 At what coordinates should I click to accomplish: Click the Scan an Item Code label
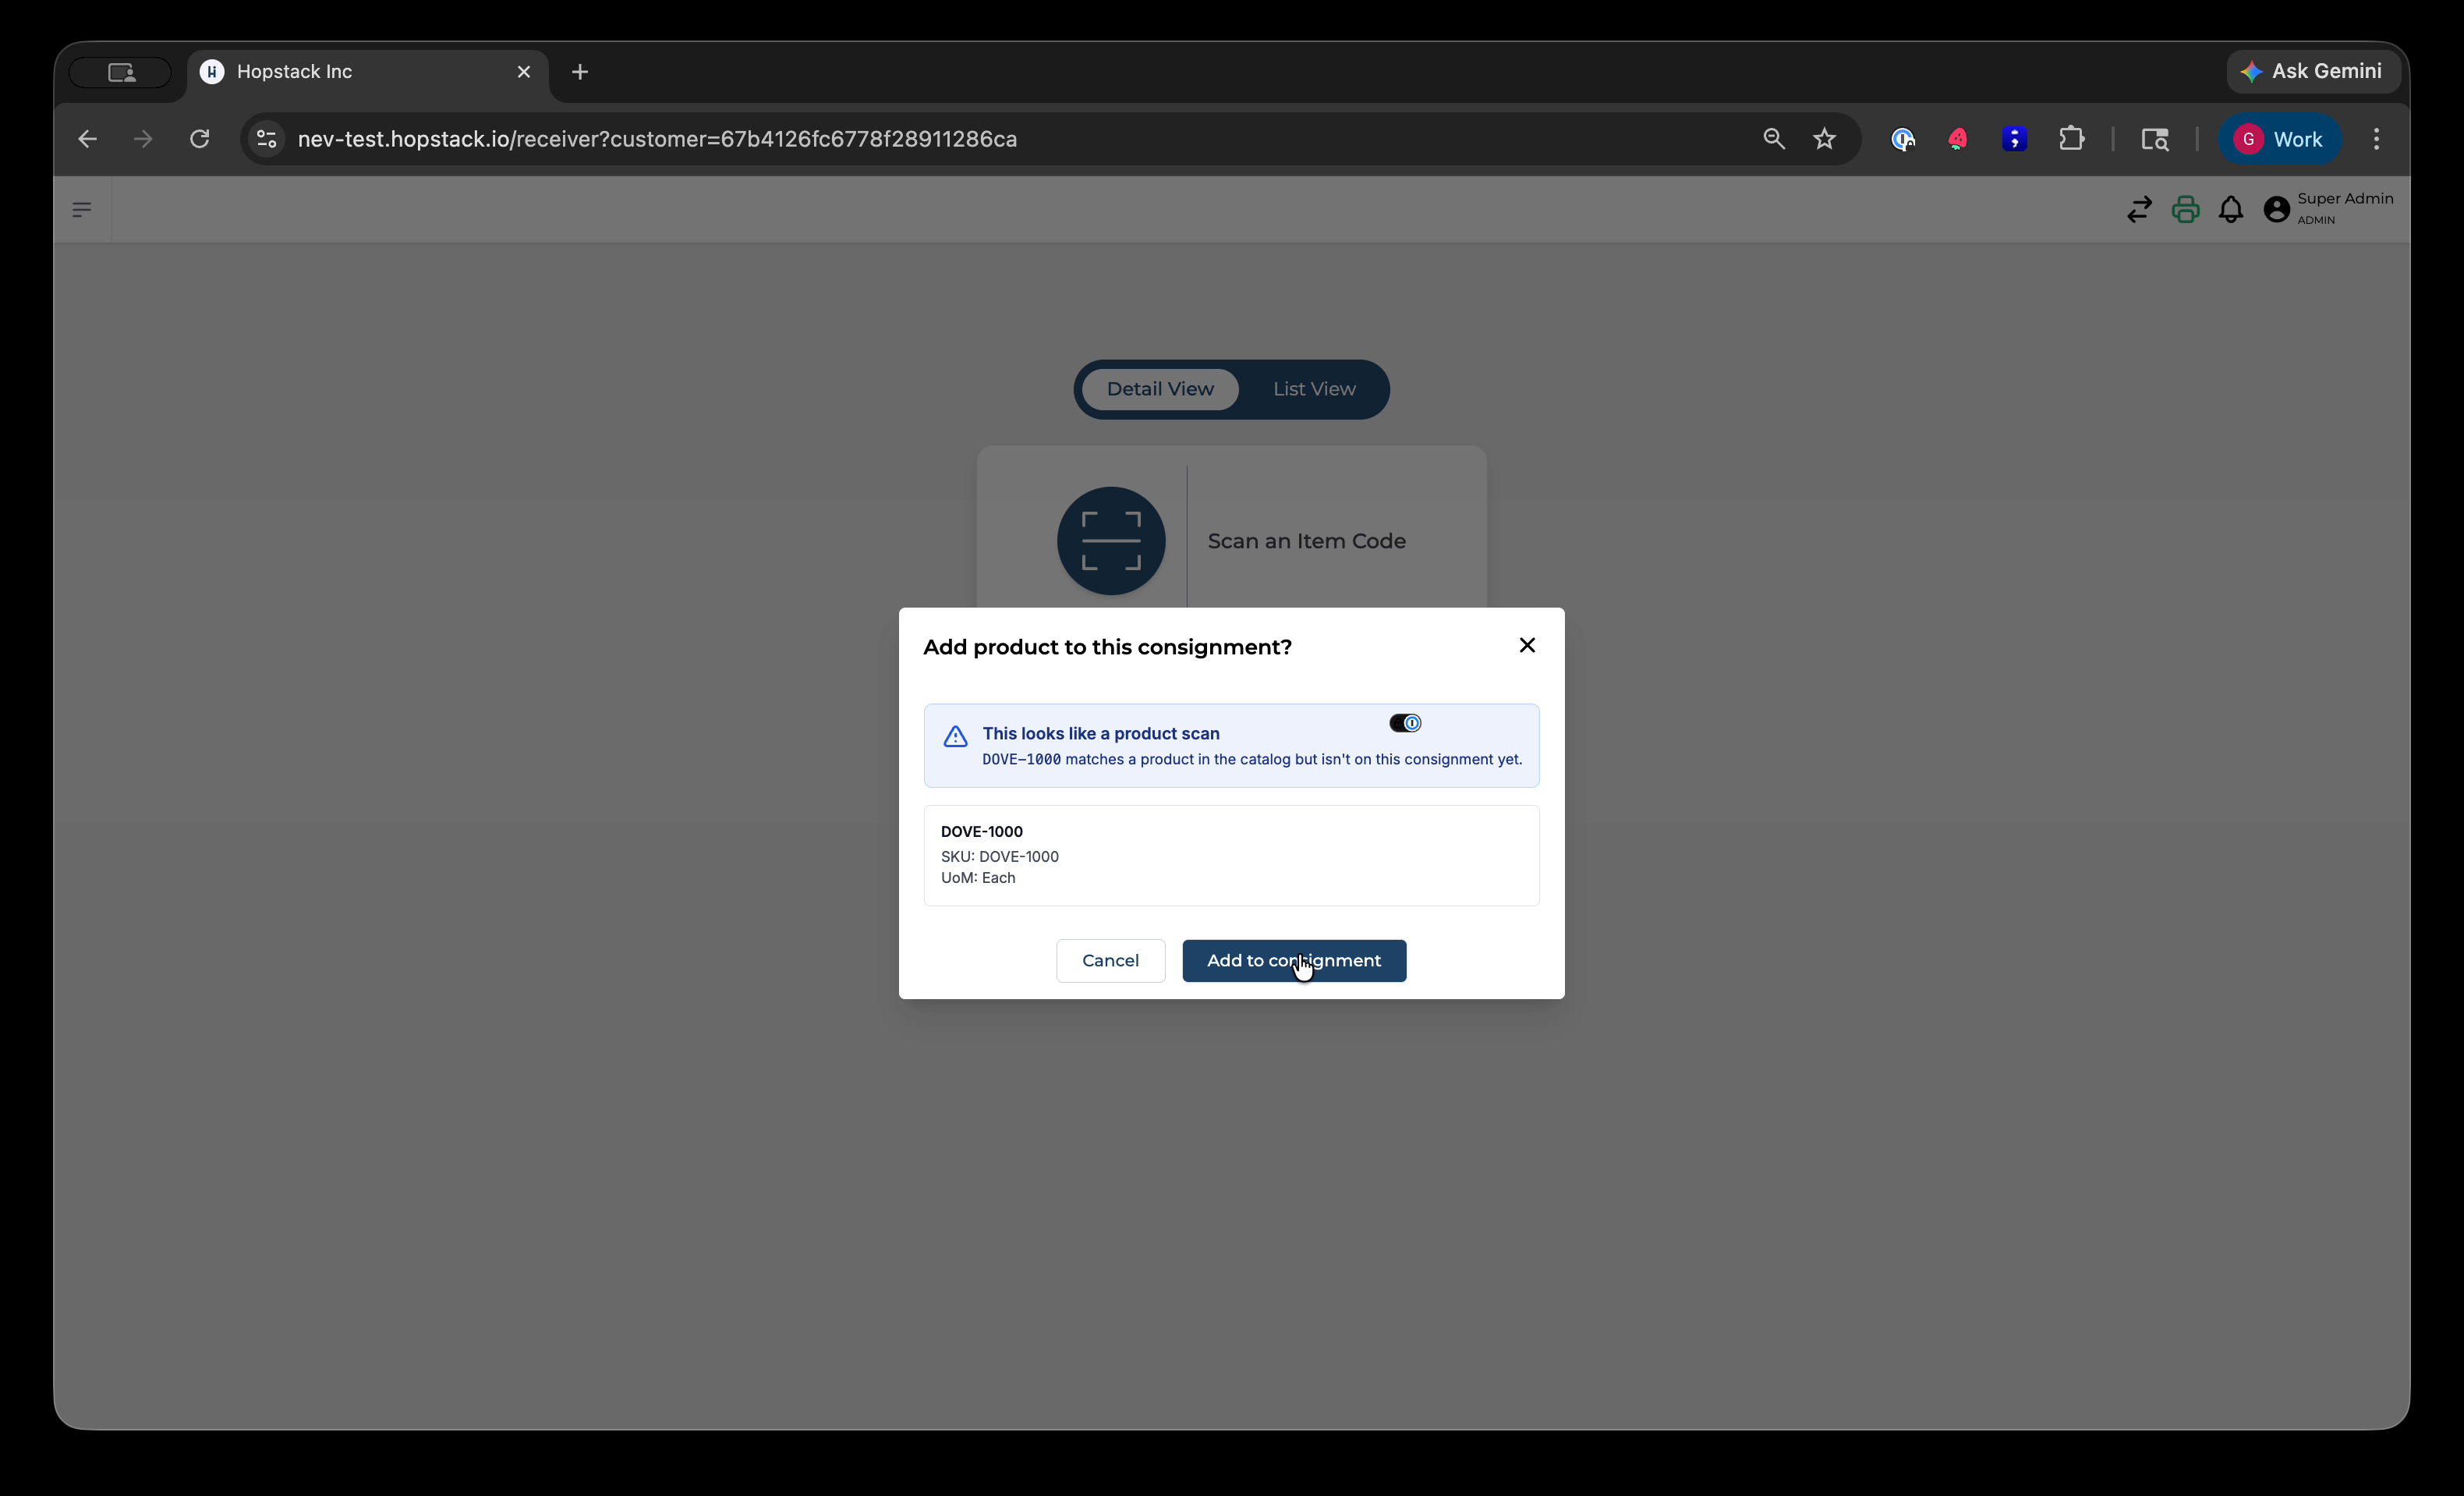click(1307, 541)
